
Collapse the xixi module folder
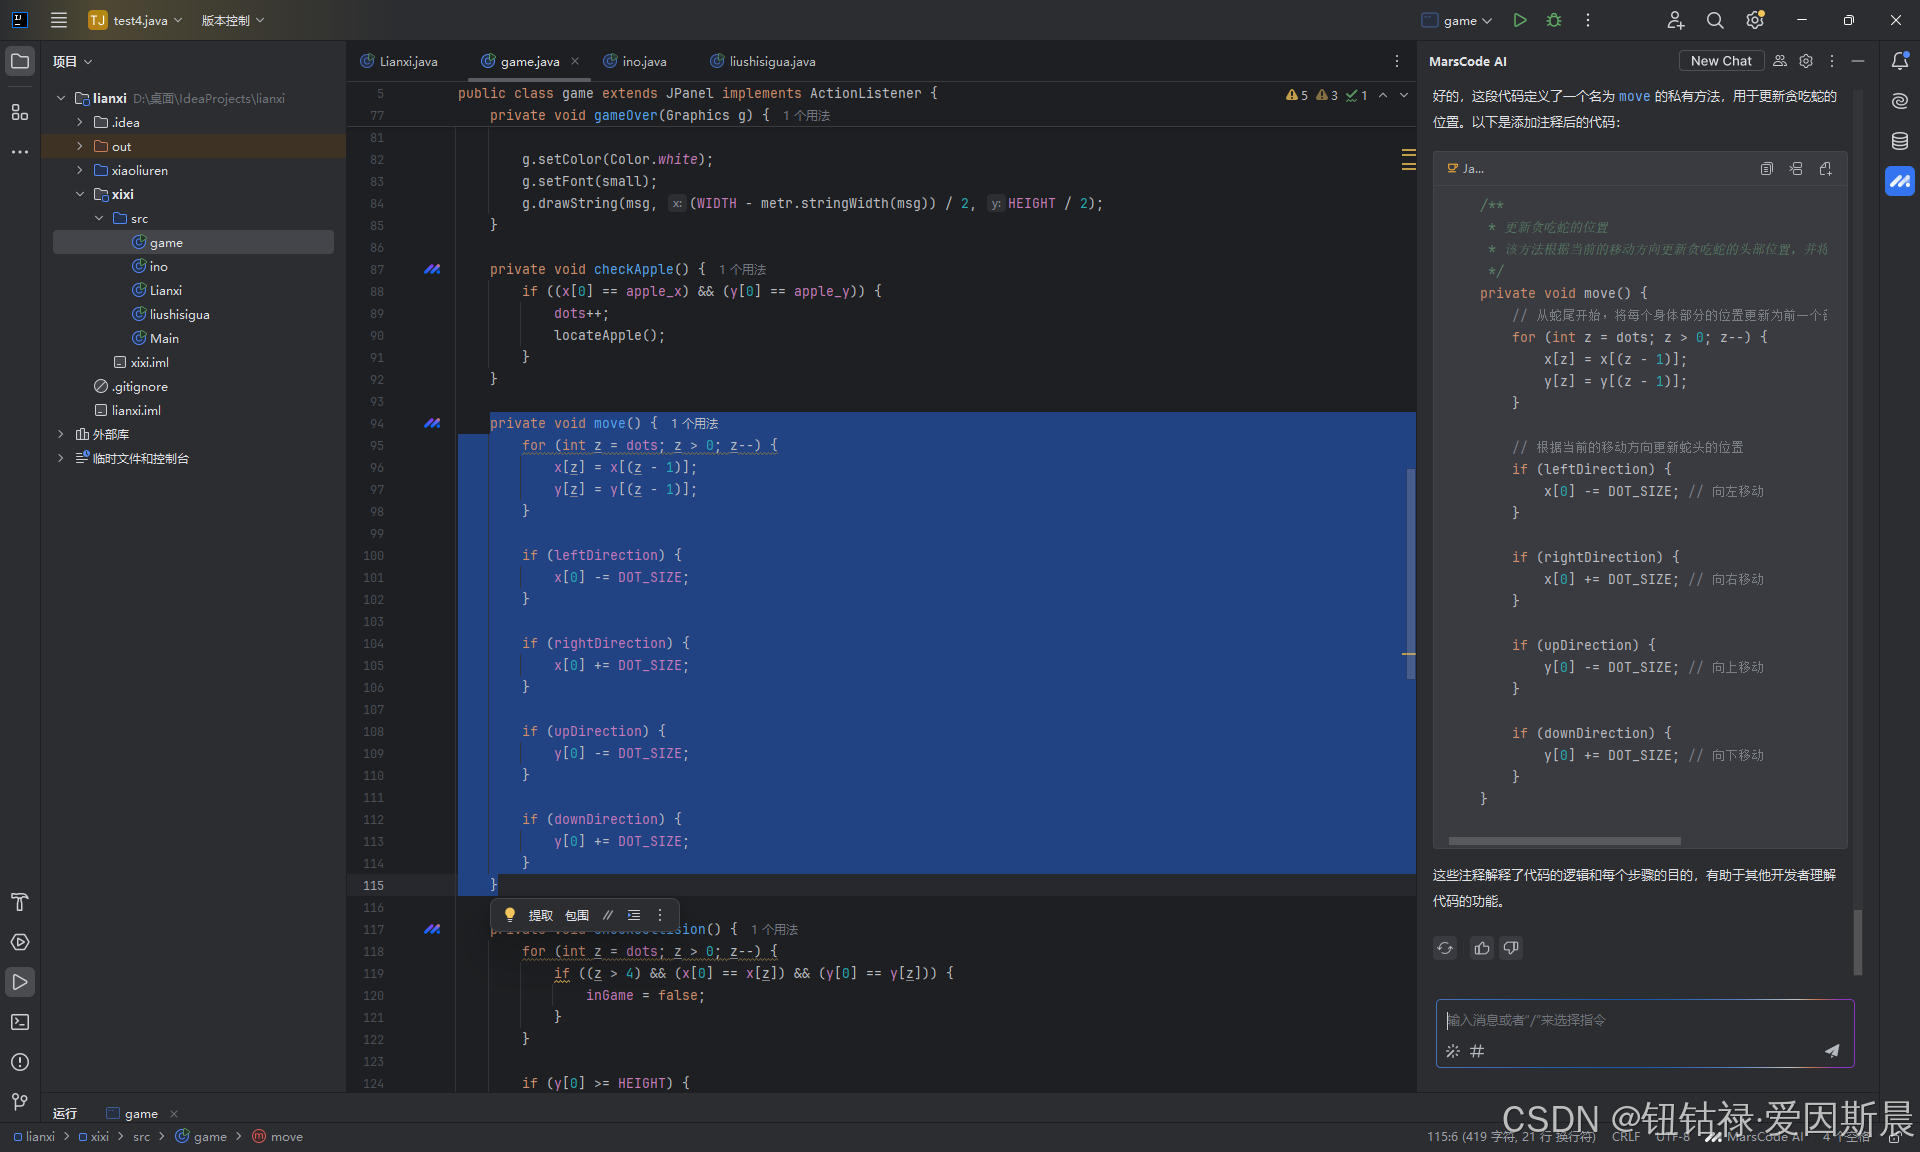80,194
